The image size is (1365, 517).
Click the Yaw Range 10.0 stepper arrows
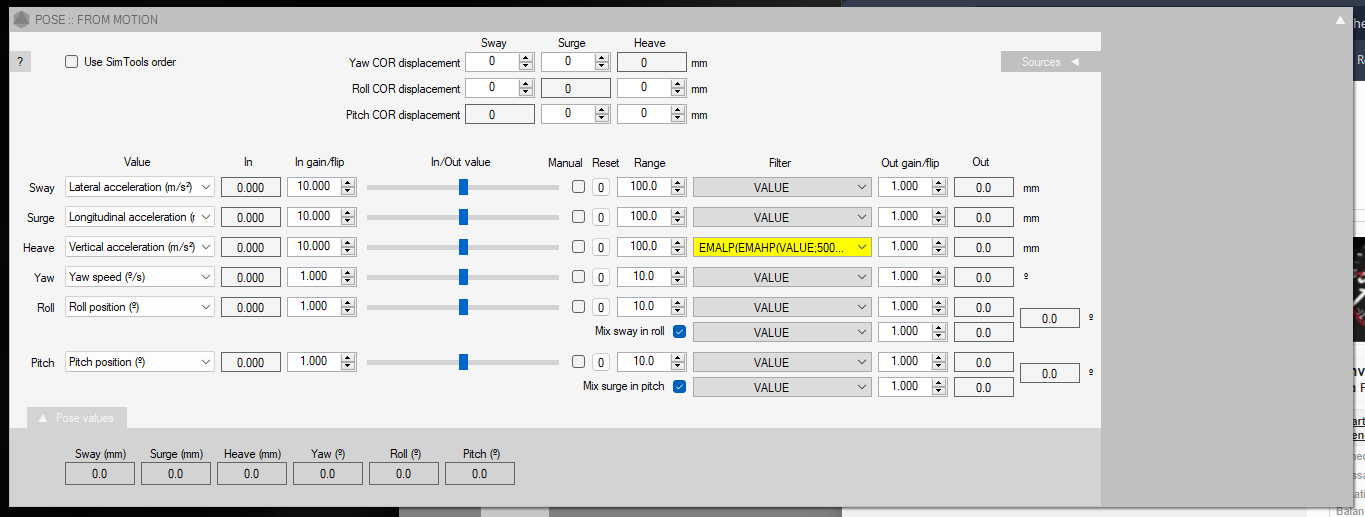click(x=678, y=277)
